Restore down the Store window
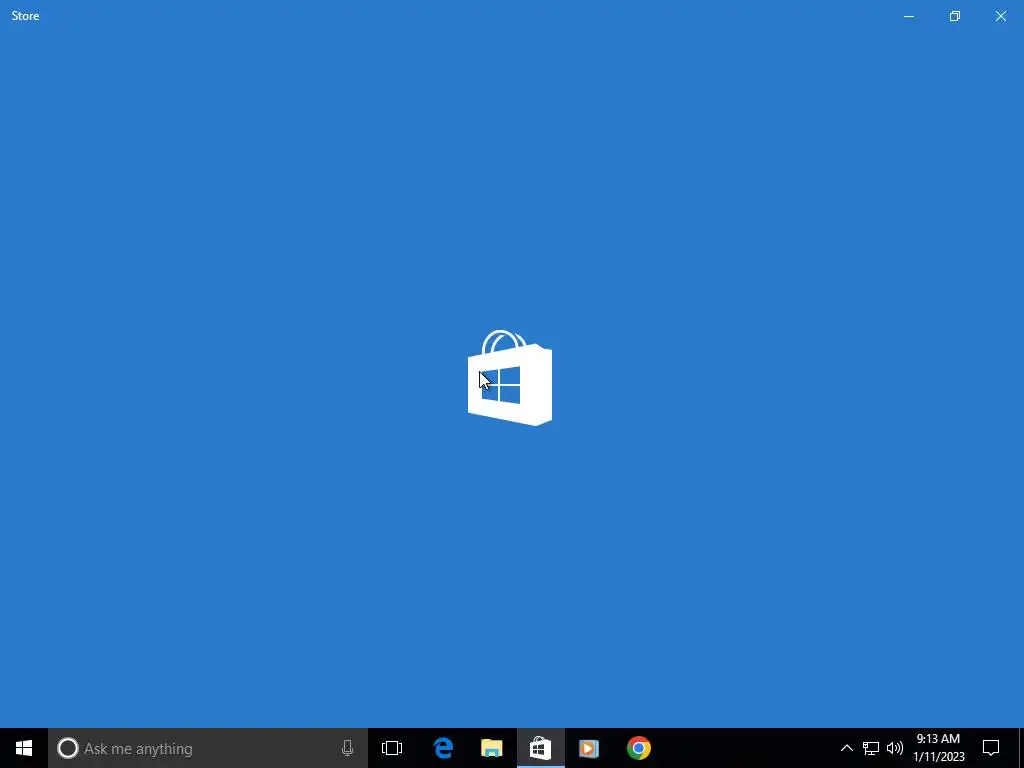Screen dimensions: 1024x768 click(x=955, y=16)
